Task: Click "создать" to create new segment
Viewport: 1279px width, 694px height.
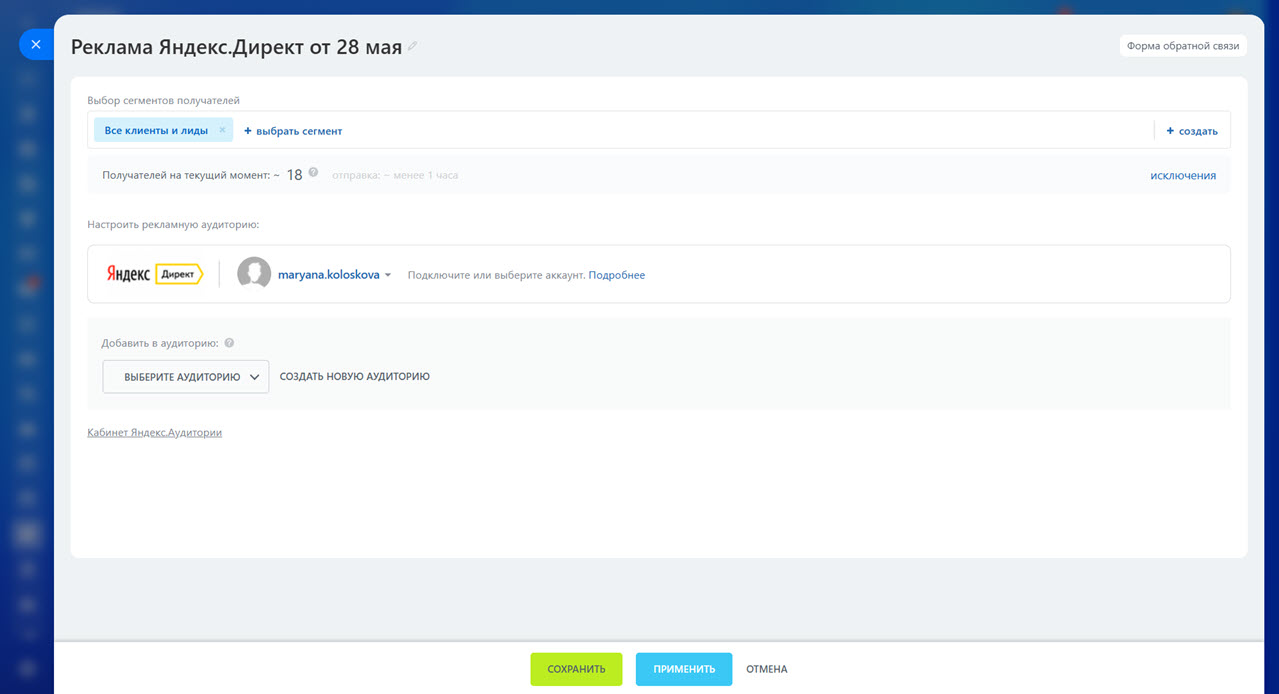Action: tap(1192, 131)
